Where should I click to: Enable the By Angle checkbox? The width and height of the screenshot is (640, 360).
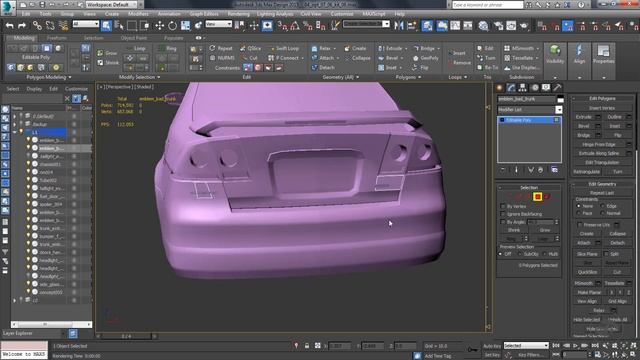coord(503,222)
